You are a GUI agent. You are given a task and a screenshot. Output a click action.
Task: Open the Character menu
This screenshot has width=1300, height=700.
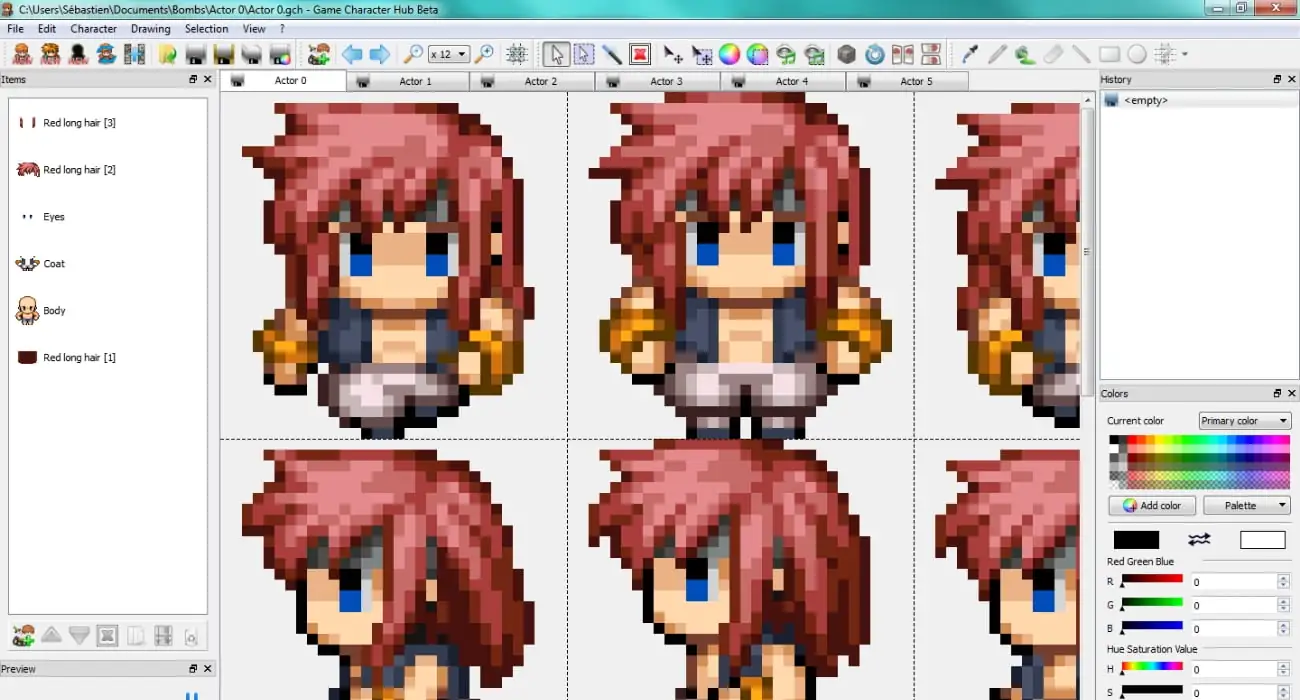(94, 29)
